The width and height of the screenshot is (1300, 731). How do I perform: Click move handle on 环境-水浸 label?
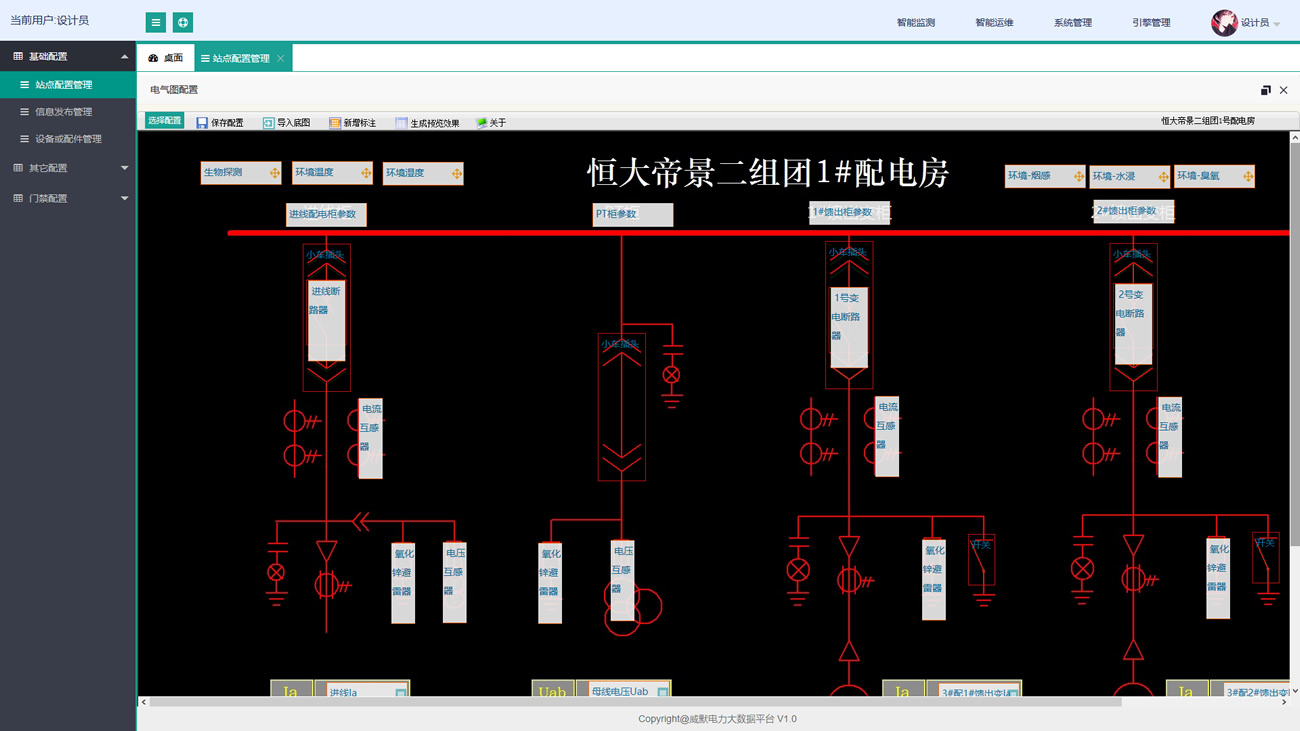pyautogui.click(x=1164, y=177)
